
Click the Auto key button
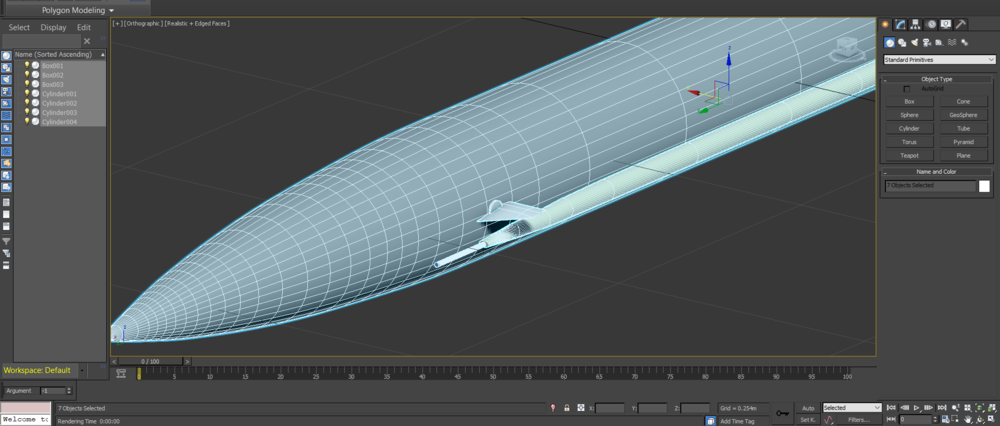(808, 408)
